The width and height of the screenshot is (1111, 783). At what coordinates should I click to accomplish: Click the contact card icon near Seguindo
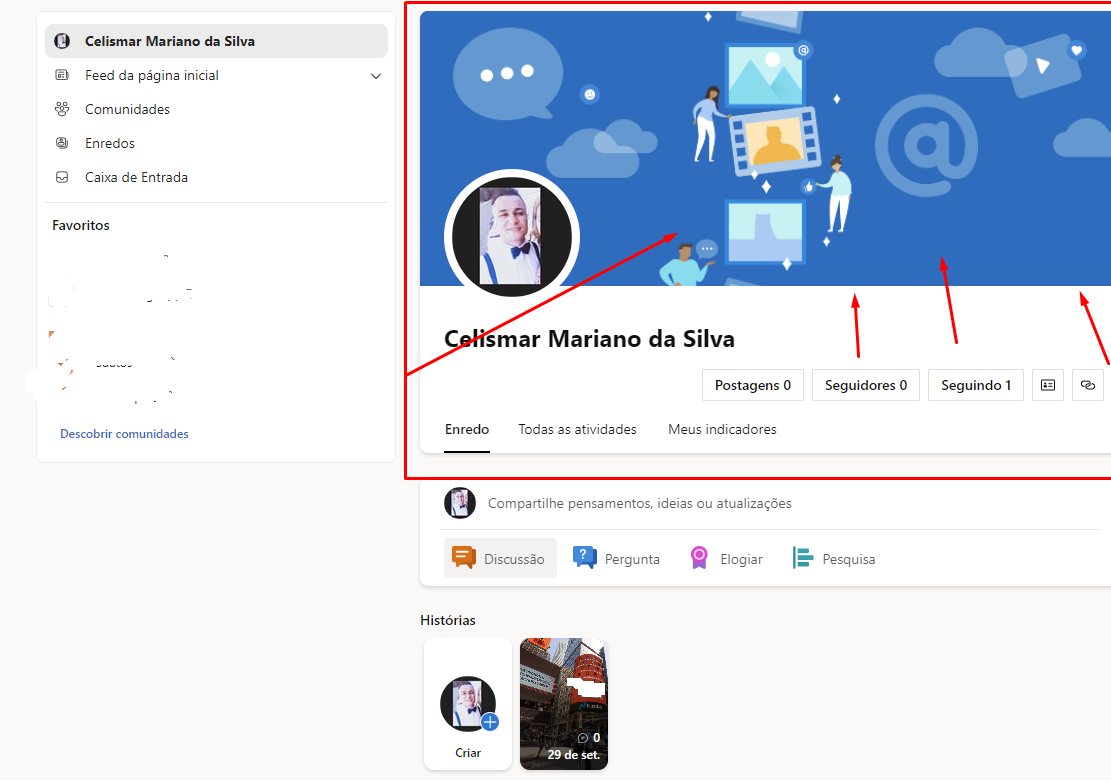tap(1047, 385)
